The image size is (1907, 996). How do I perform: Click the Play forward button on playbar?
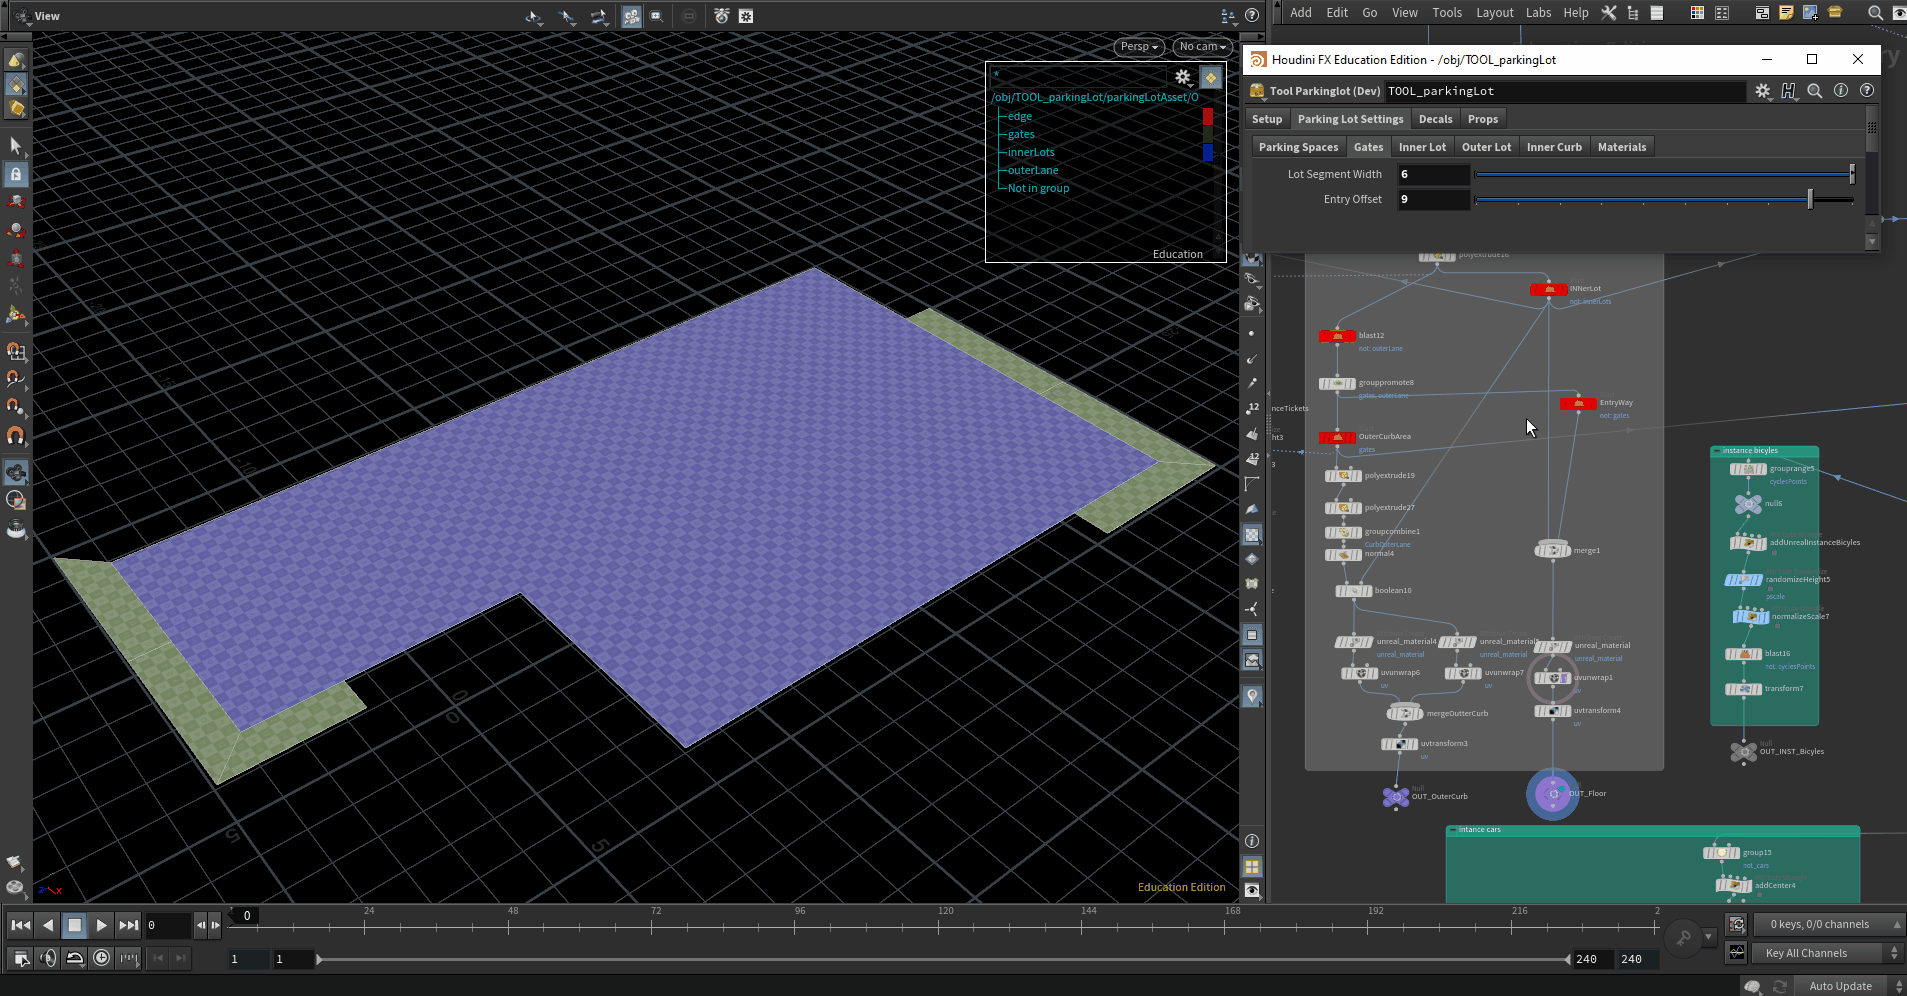[101, 925]
